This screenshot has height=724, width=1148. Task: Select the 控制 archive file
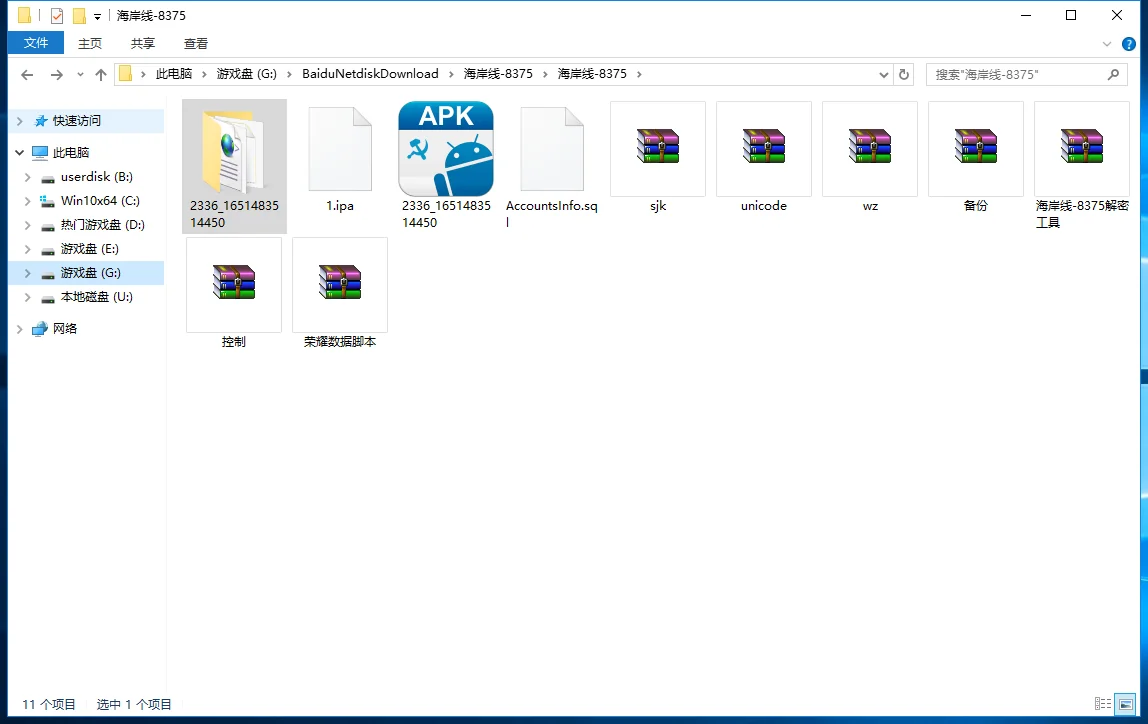[x=234, y=284]
